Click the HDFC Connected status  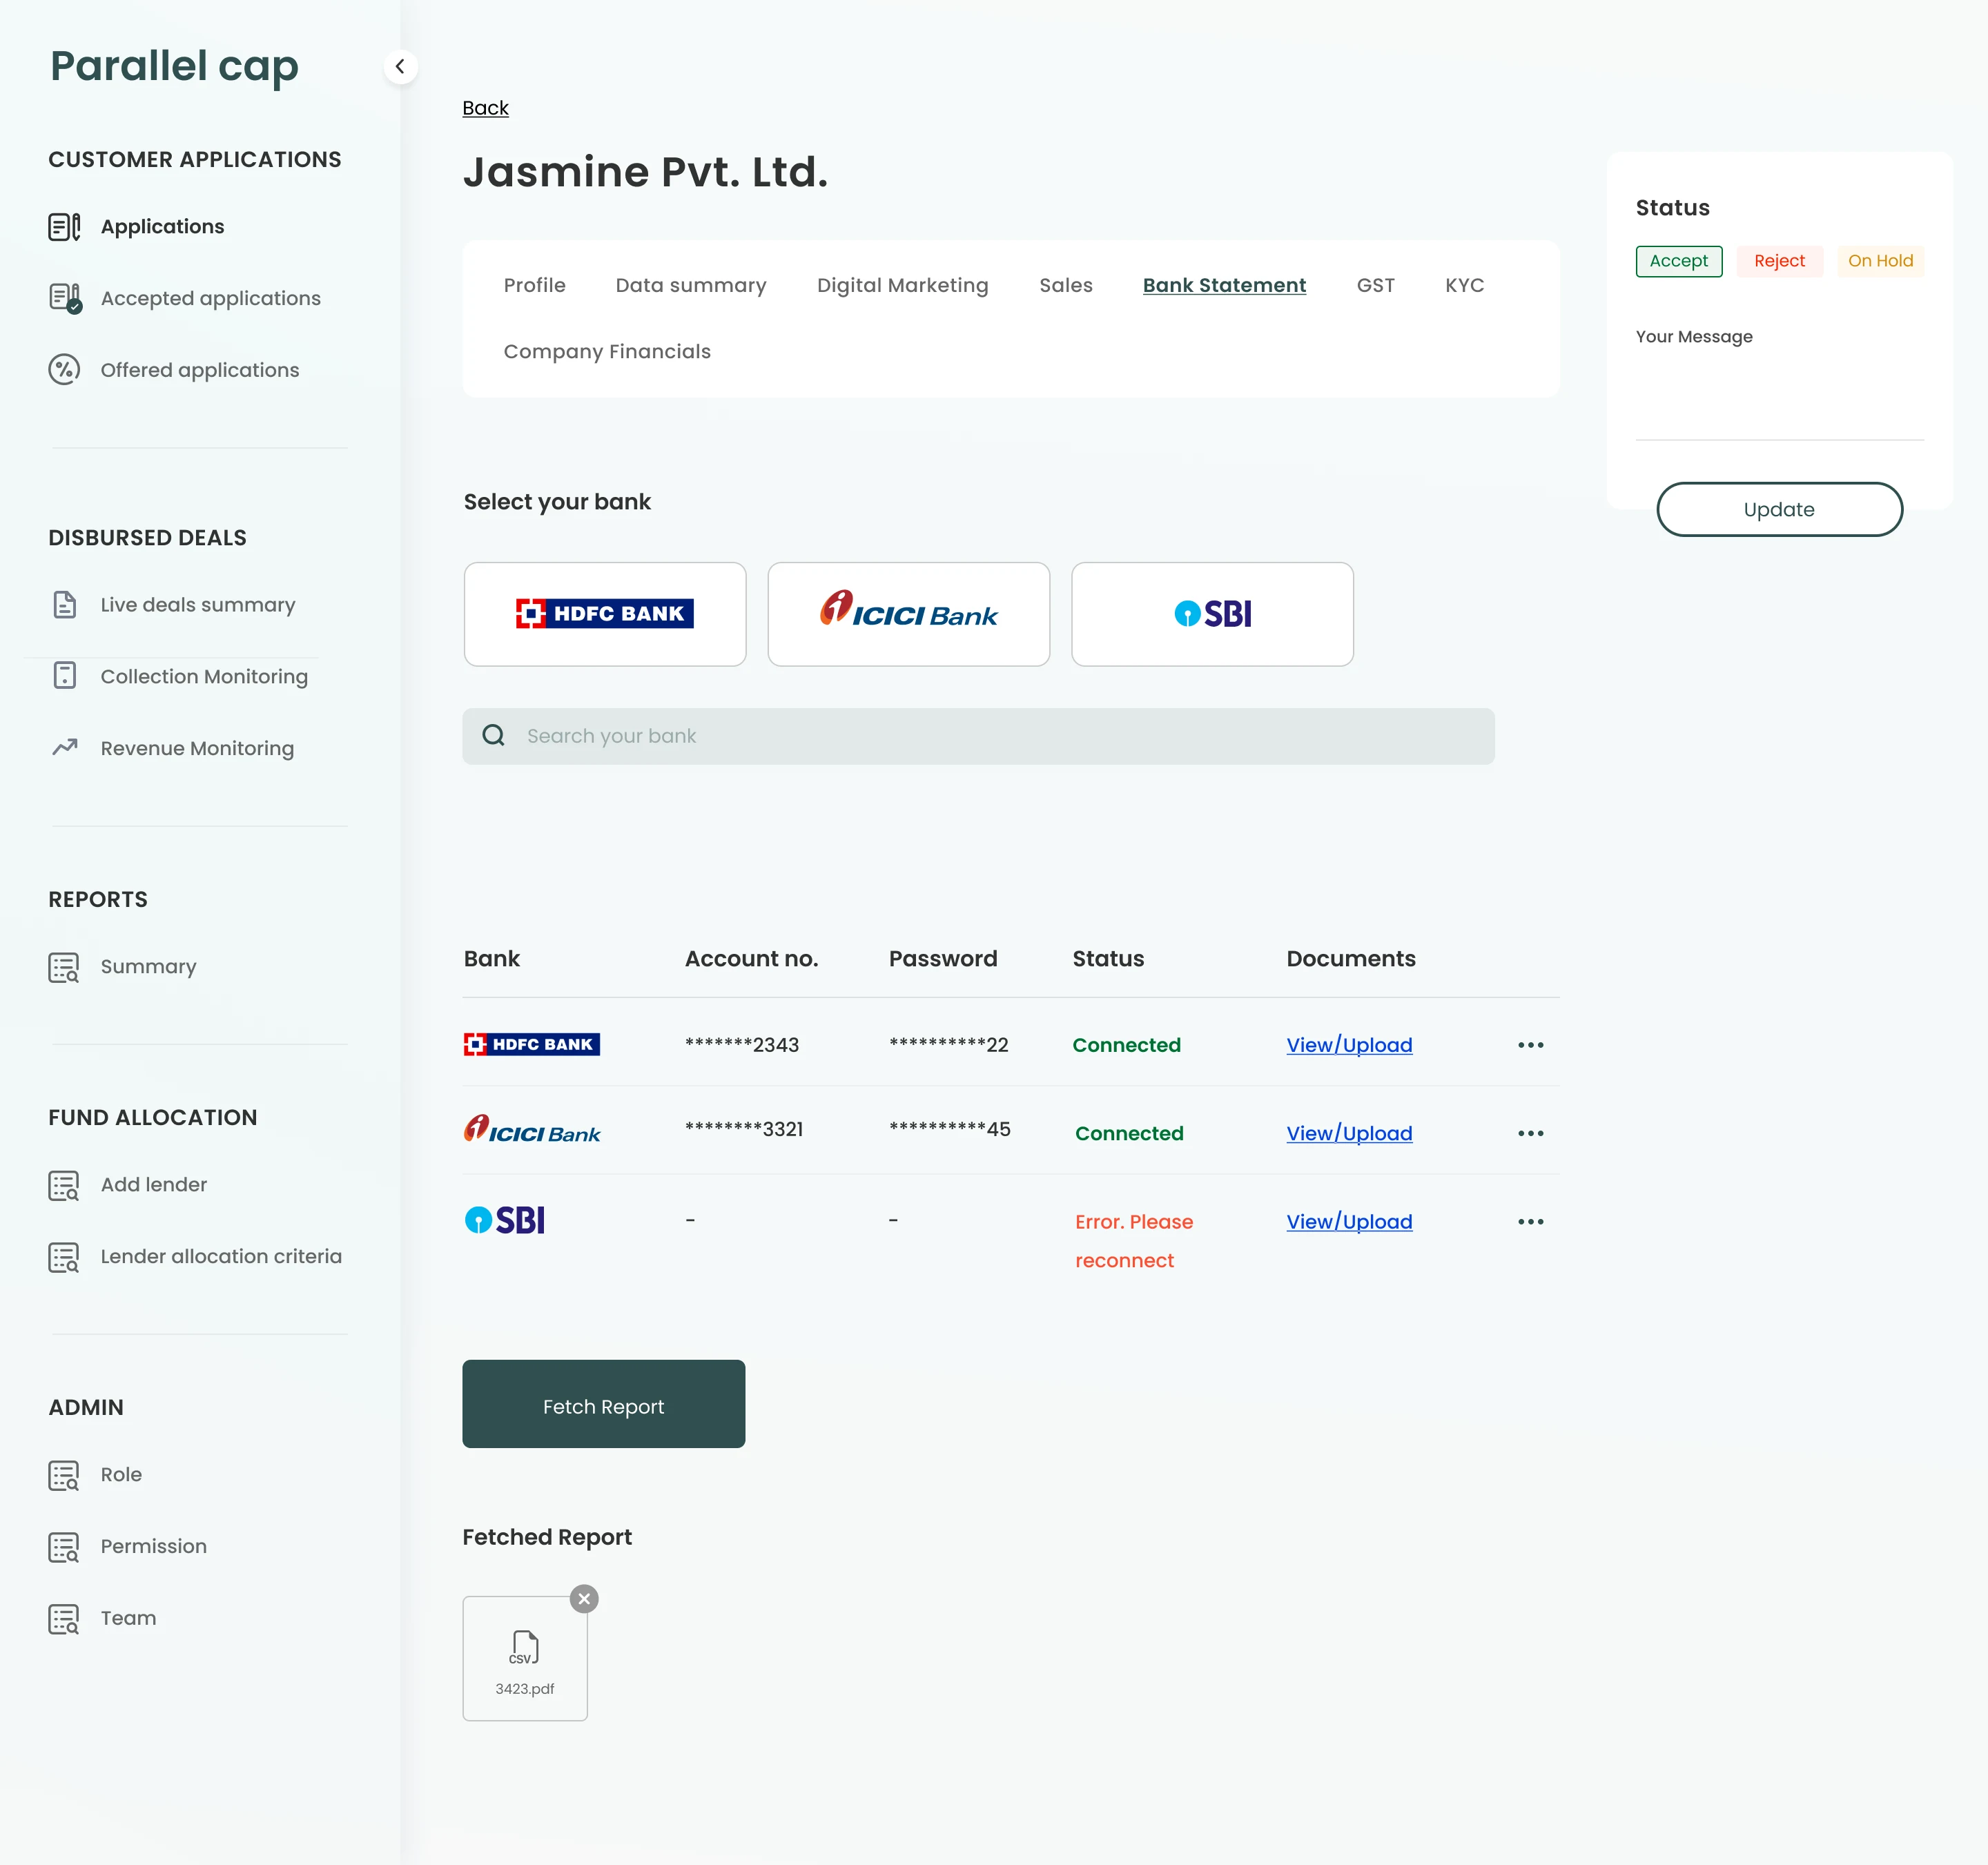(1127, 1045)
